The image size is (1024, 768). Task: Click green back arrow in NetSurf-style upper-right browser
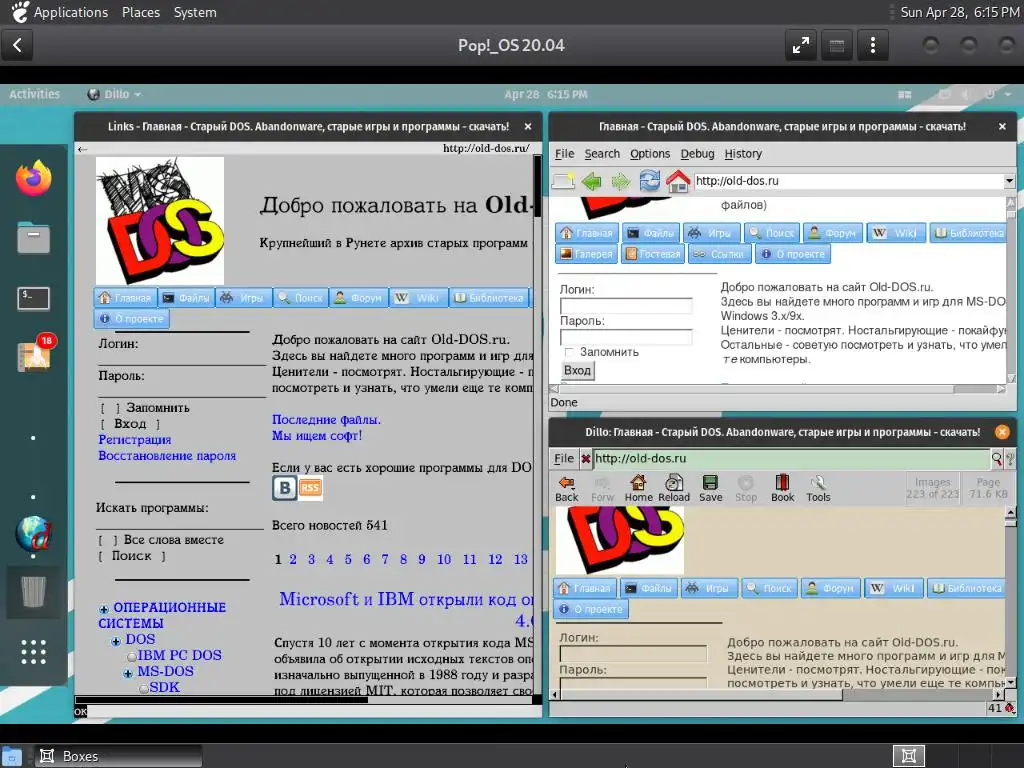point(592,181)
